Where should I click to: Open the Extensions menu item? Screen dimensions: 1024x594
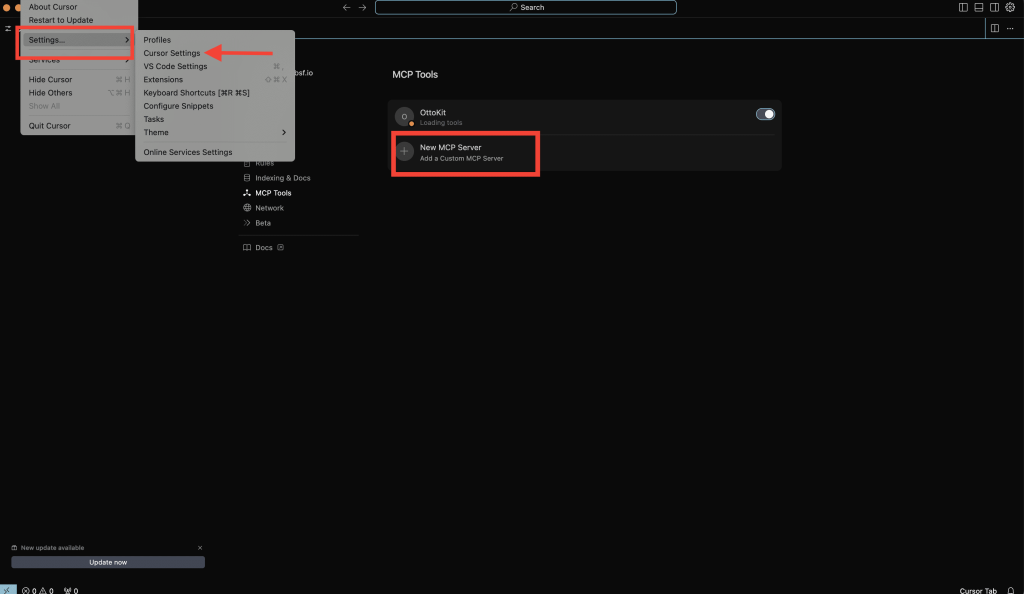(x=163, y=79)
